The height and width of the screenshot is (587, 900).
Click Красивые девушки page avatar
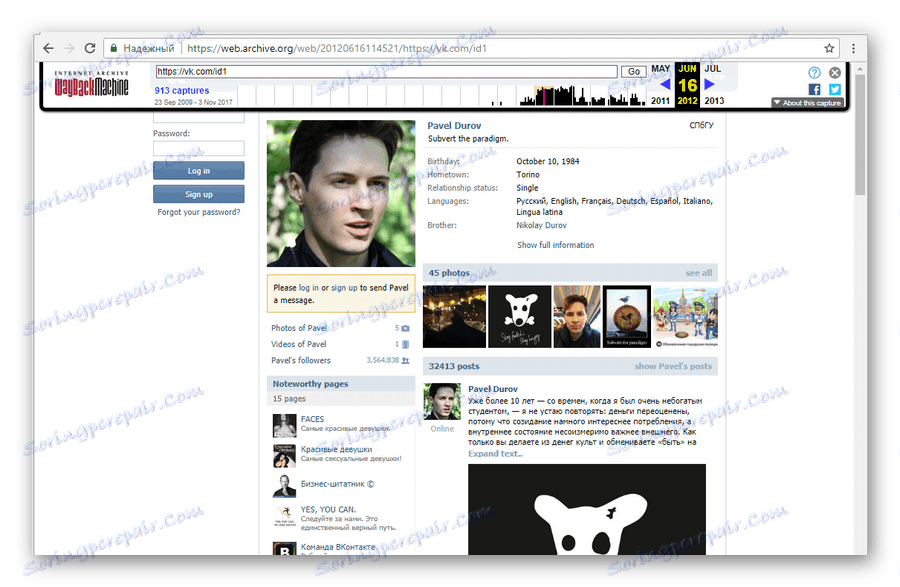coord(285,456)
